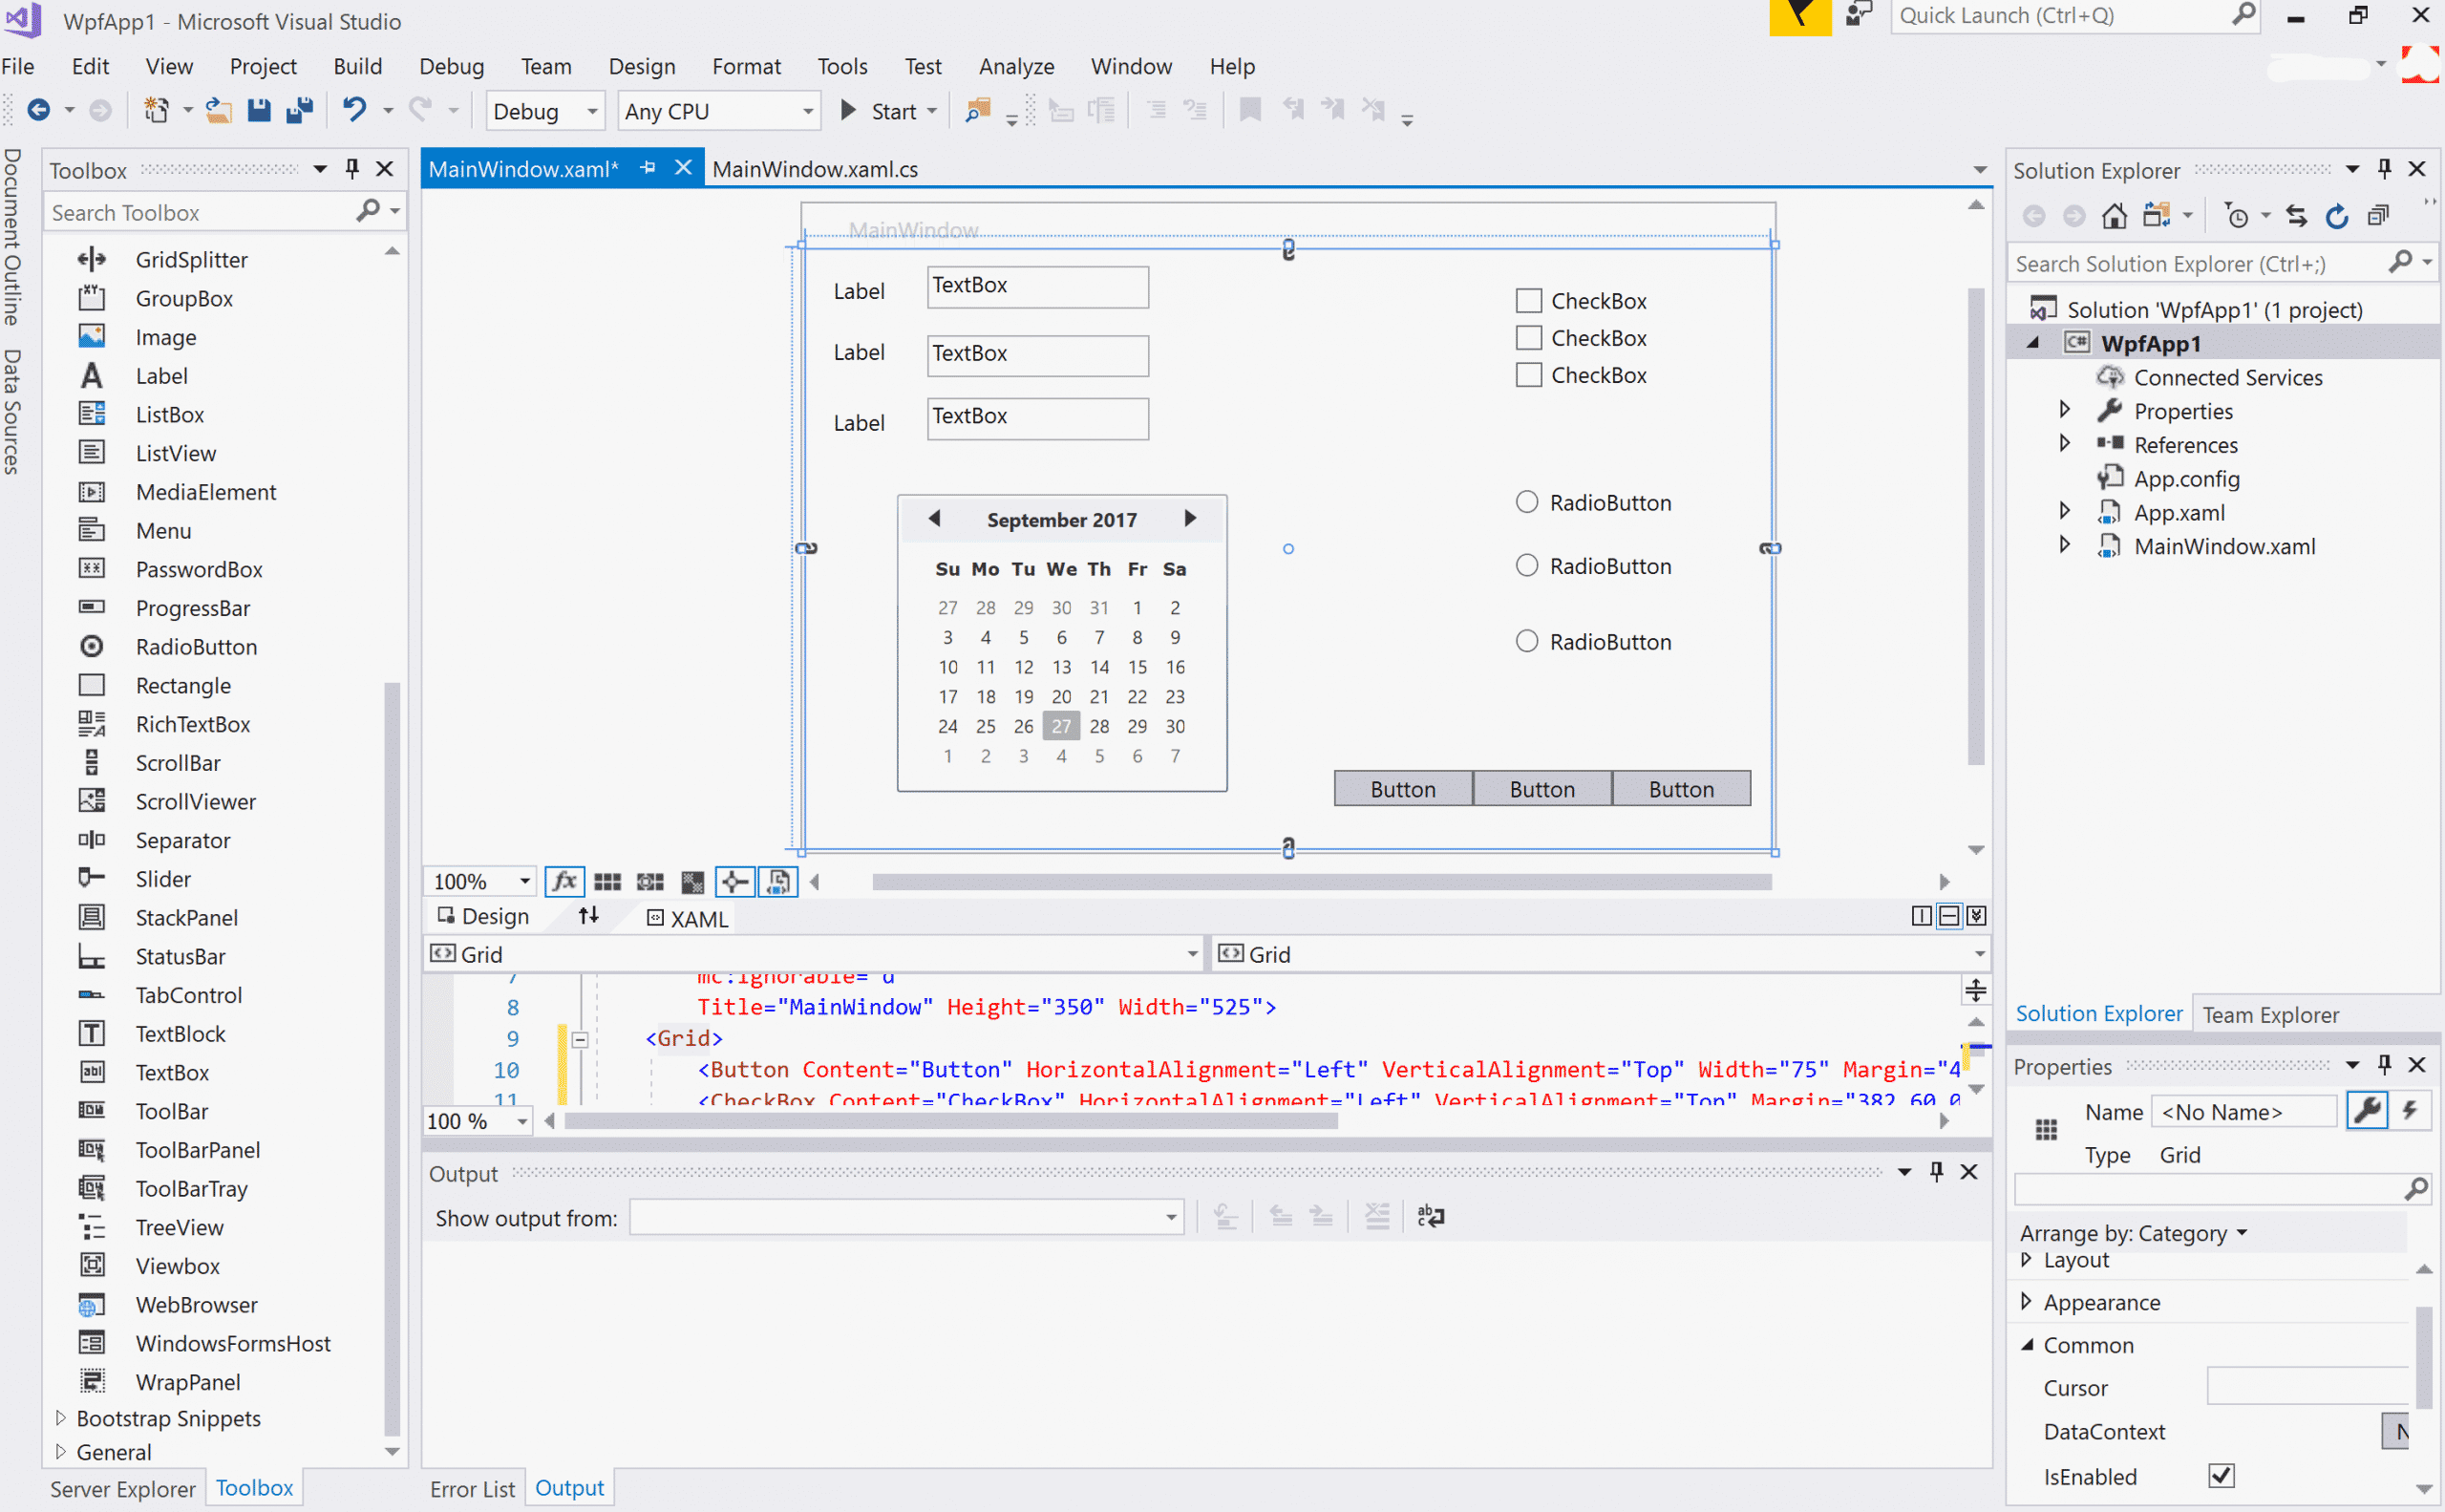Switch to Error List tab
Viewport: 2445px width, 1512px height.
coord(472,1488)
